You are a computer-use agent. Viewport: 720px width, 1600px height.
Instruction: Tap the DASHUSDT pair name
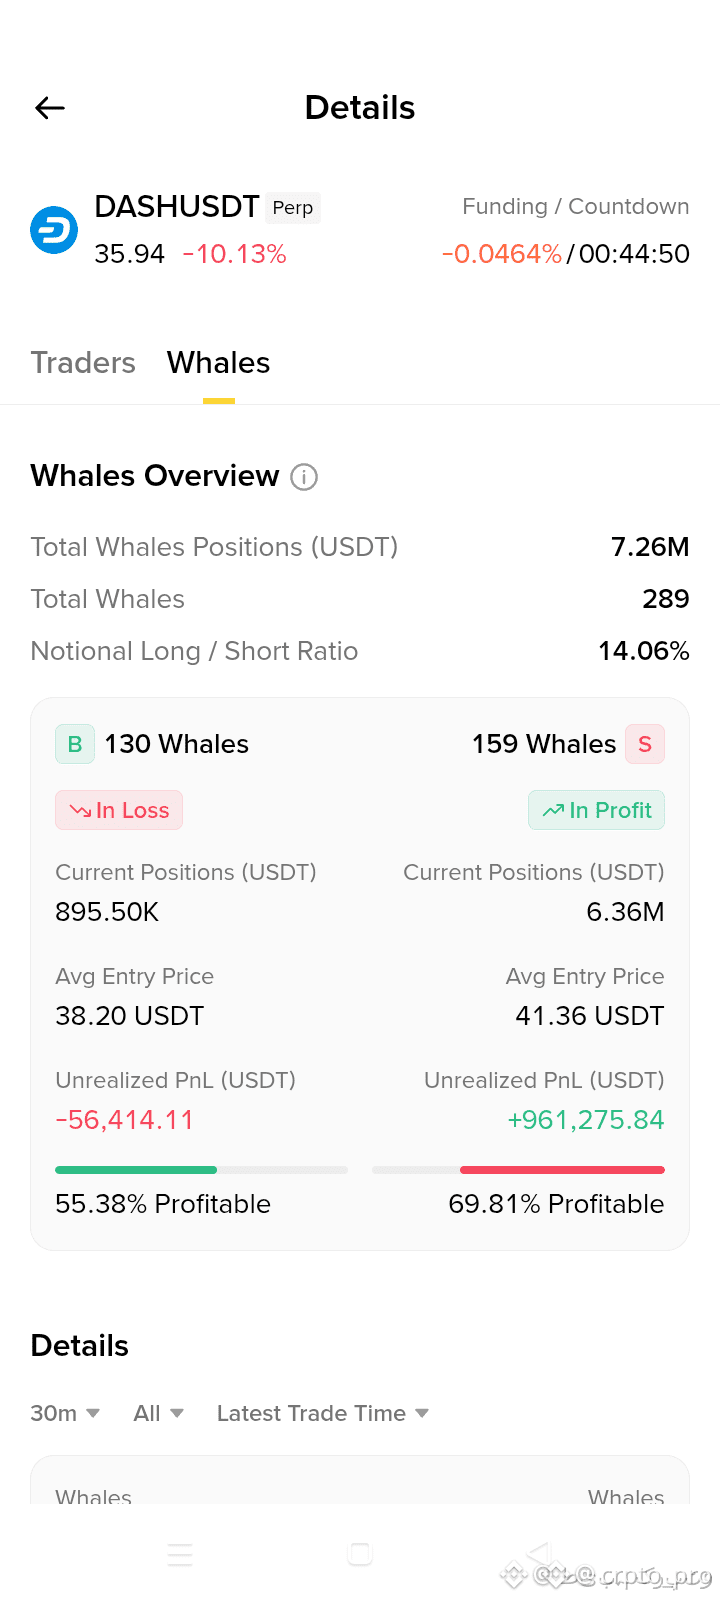click(177, 207)
